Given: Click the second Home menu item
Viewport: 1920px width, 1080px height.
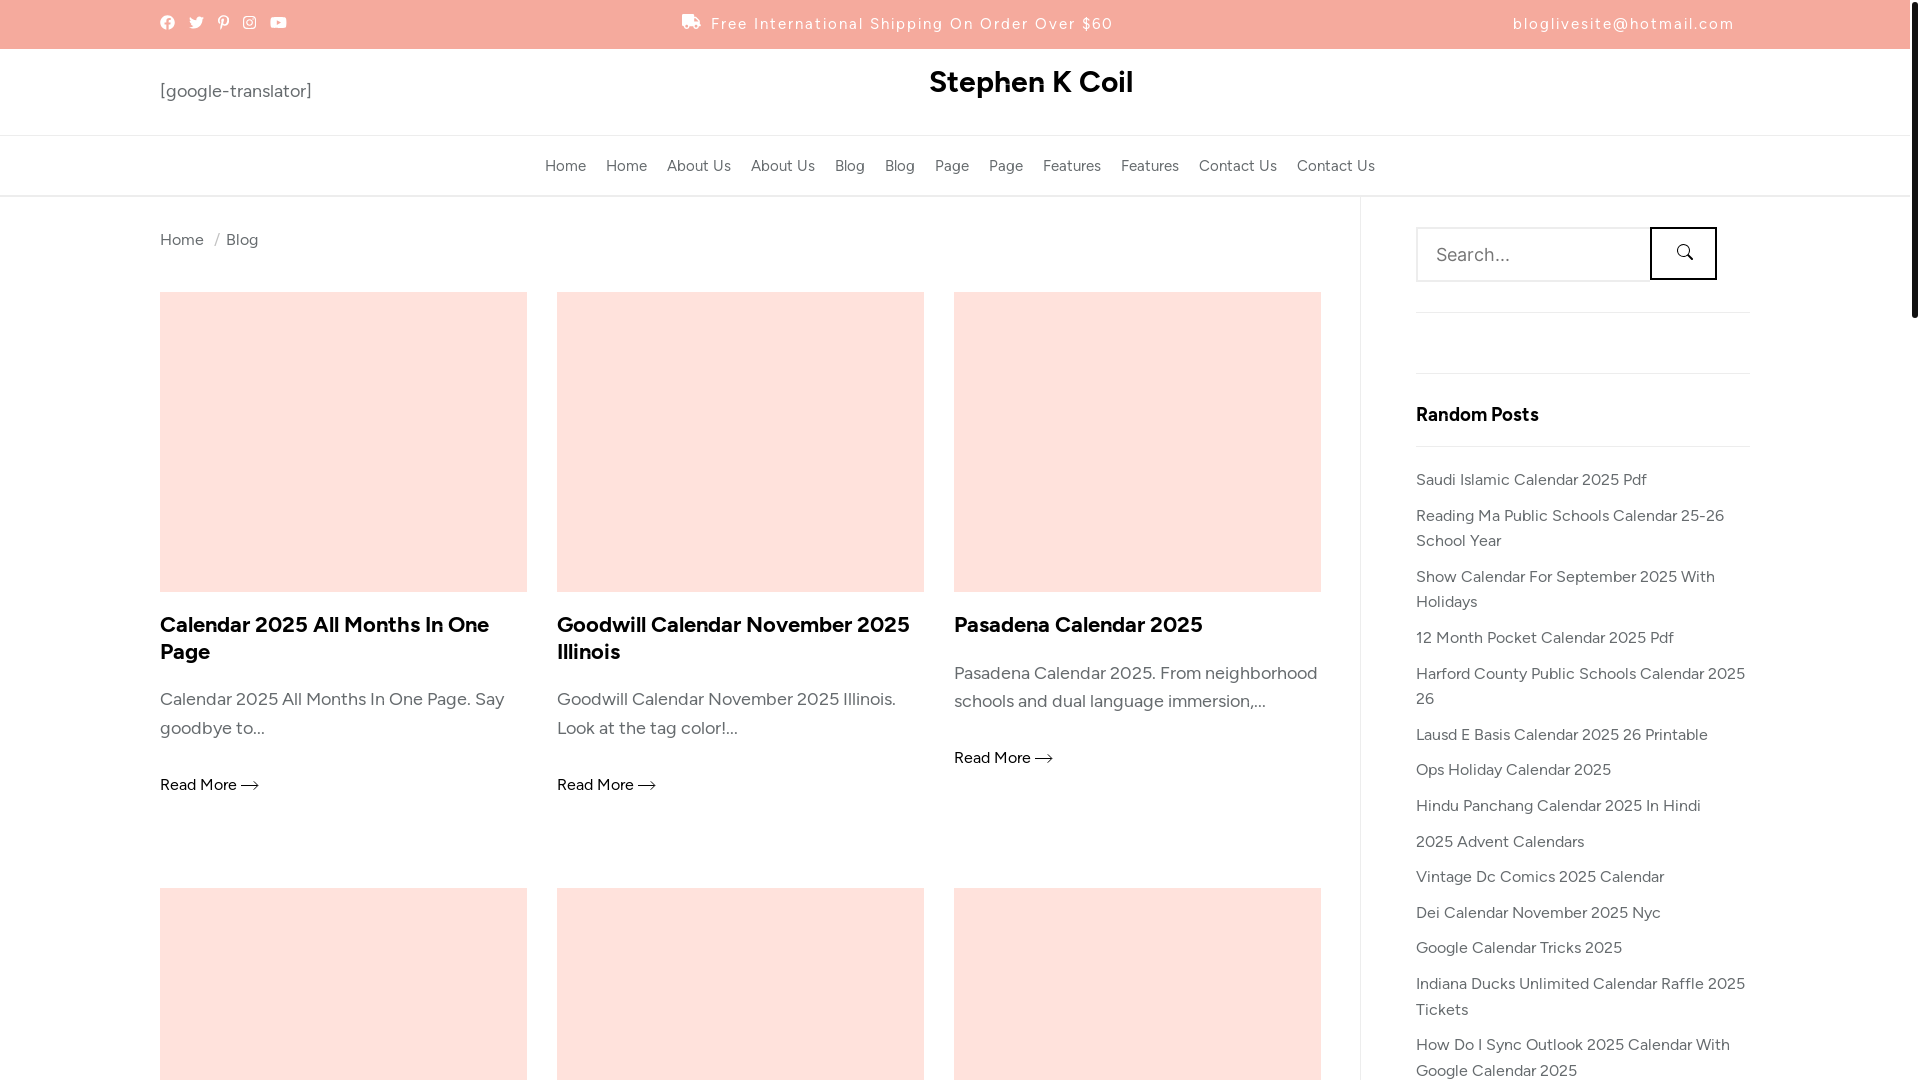Looking at the screenshot, I should (x=626, y=166).
